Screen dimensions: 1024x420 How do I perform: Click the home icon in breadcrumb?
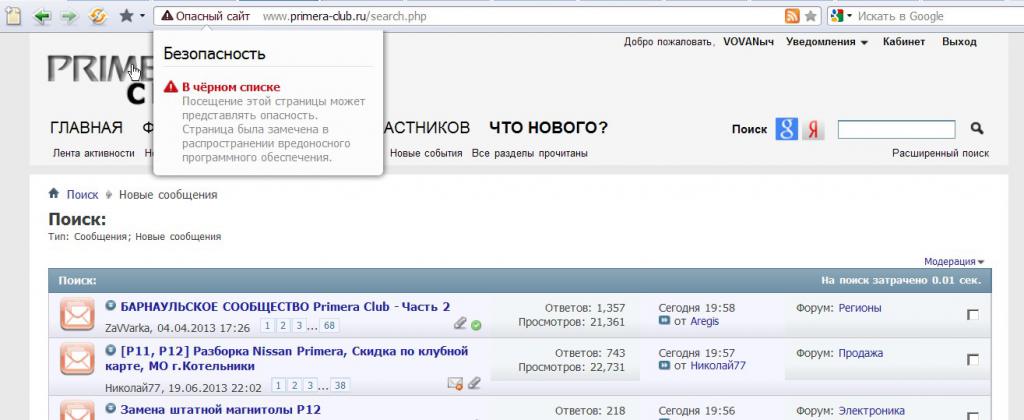[54, 194]
